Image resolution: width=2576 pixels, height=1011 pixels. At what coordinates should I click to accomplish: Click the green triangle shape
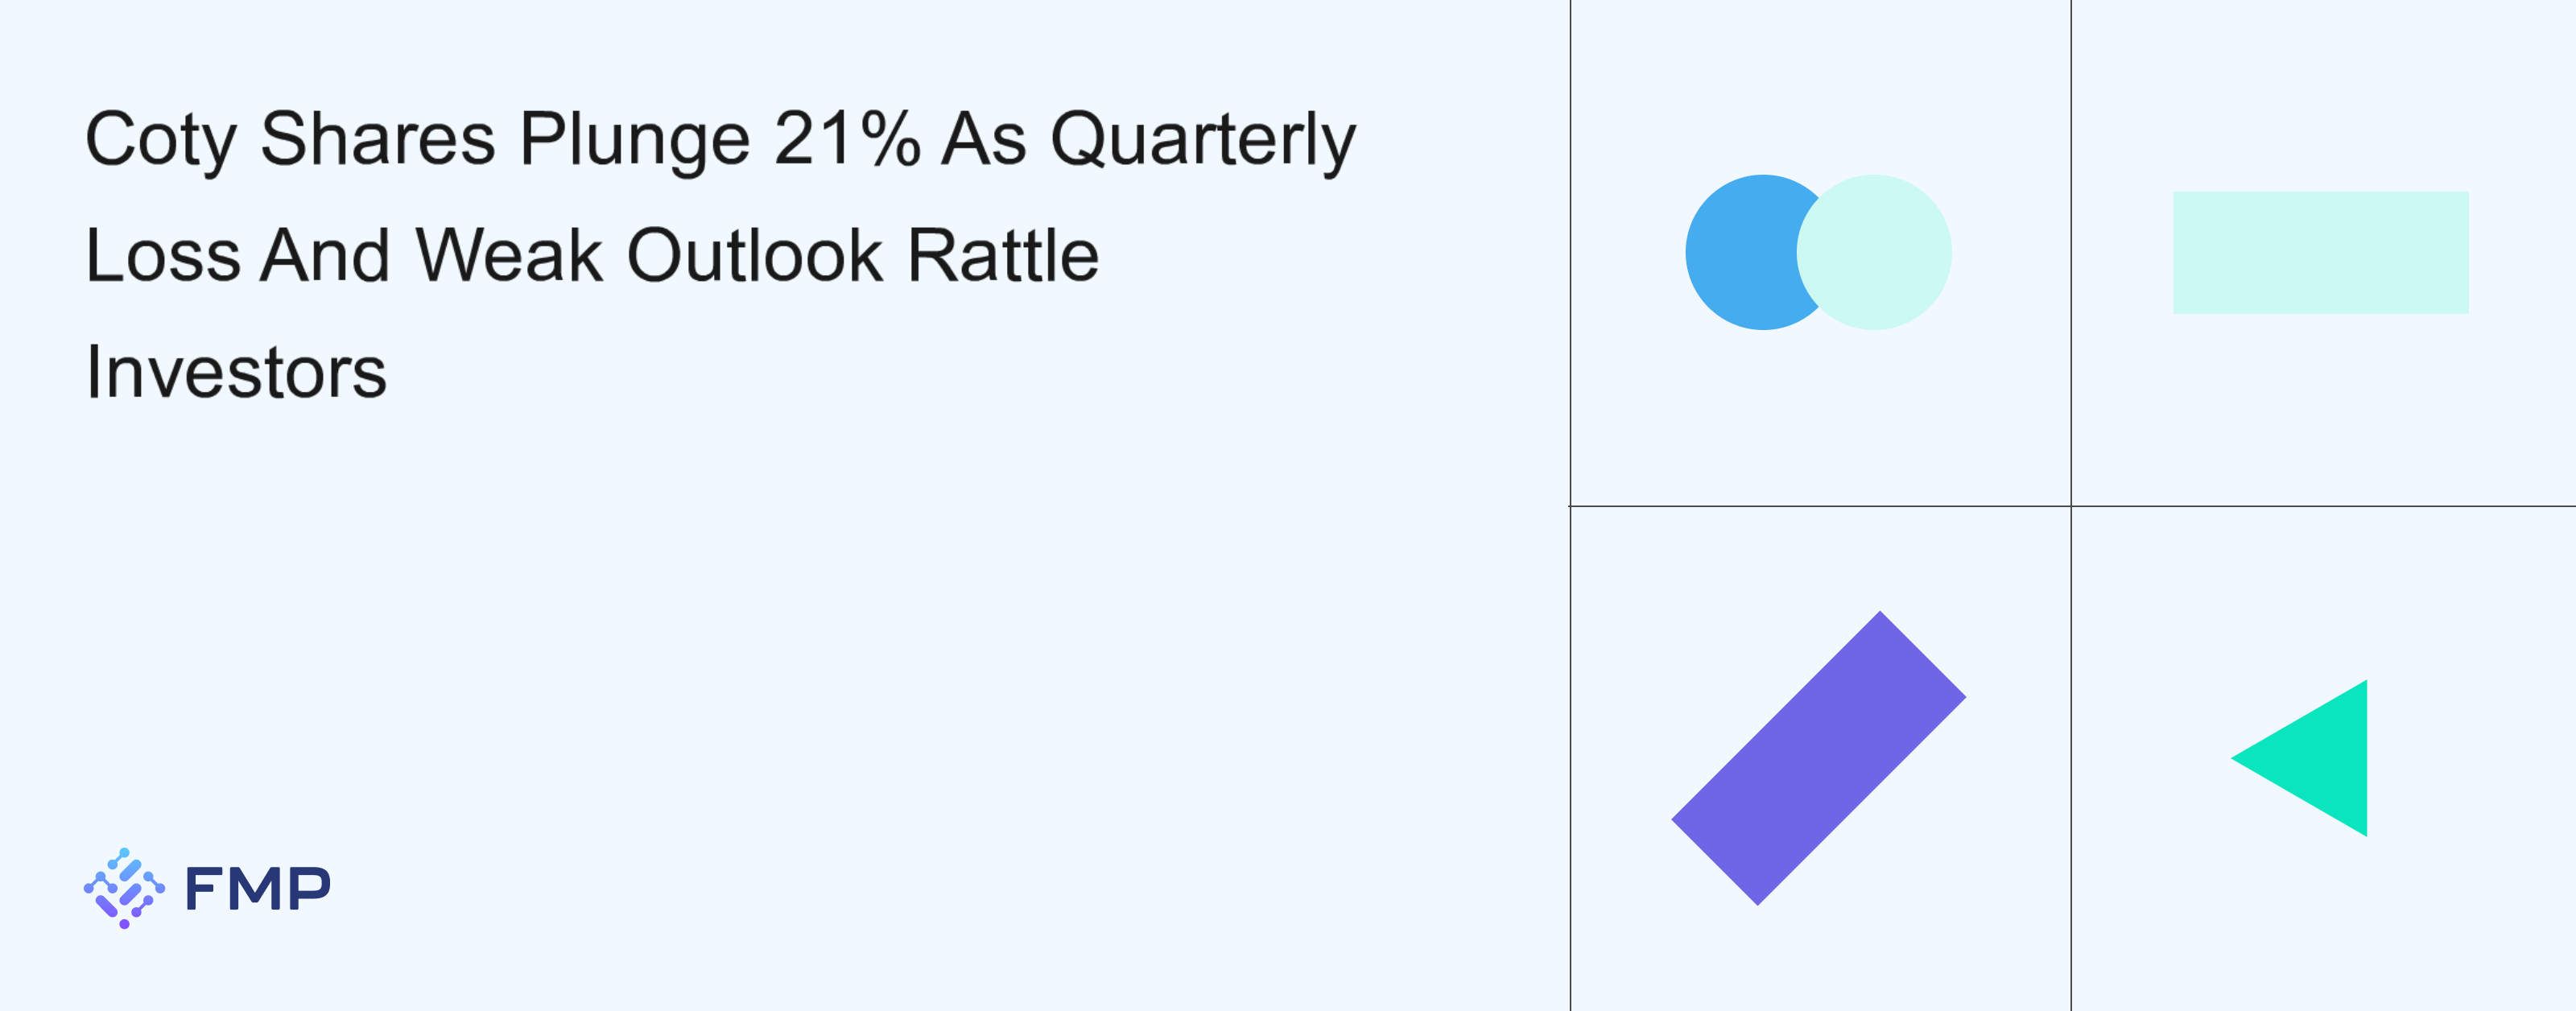2299,758
